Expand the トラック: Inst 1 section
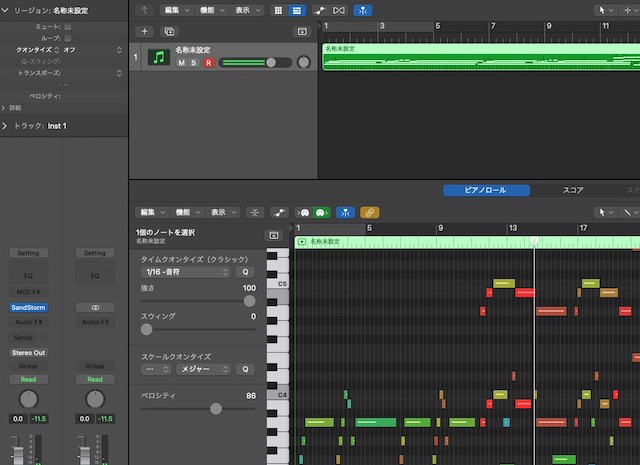Image resolution: width=640 pixels, height=465 pixels. point(6,126)
